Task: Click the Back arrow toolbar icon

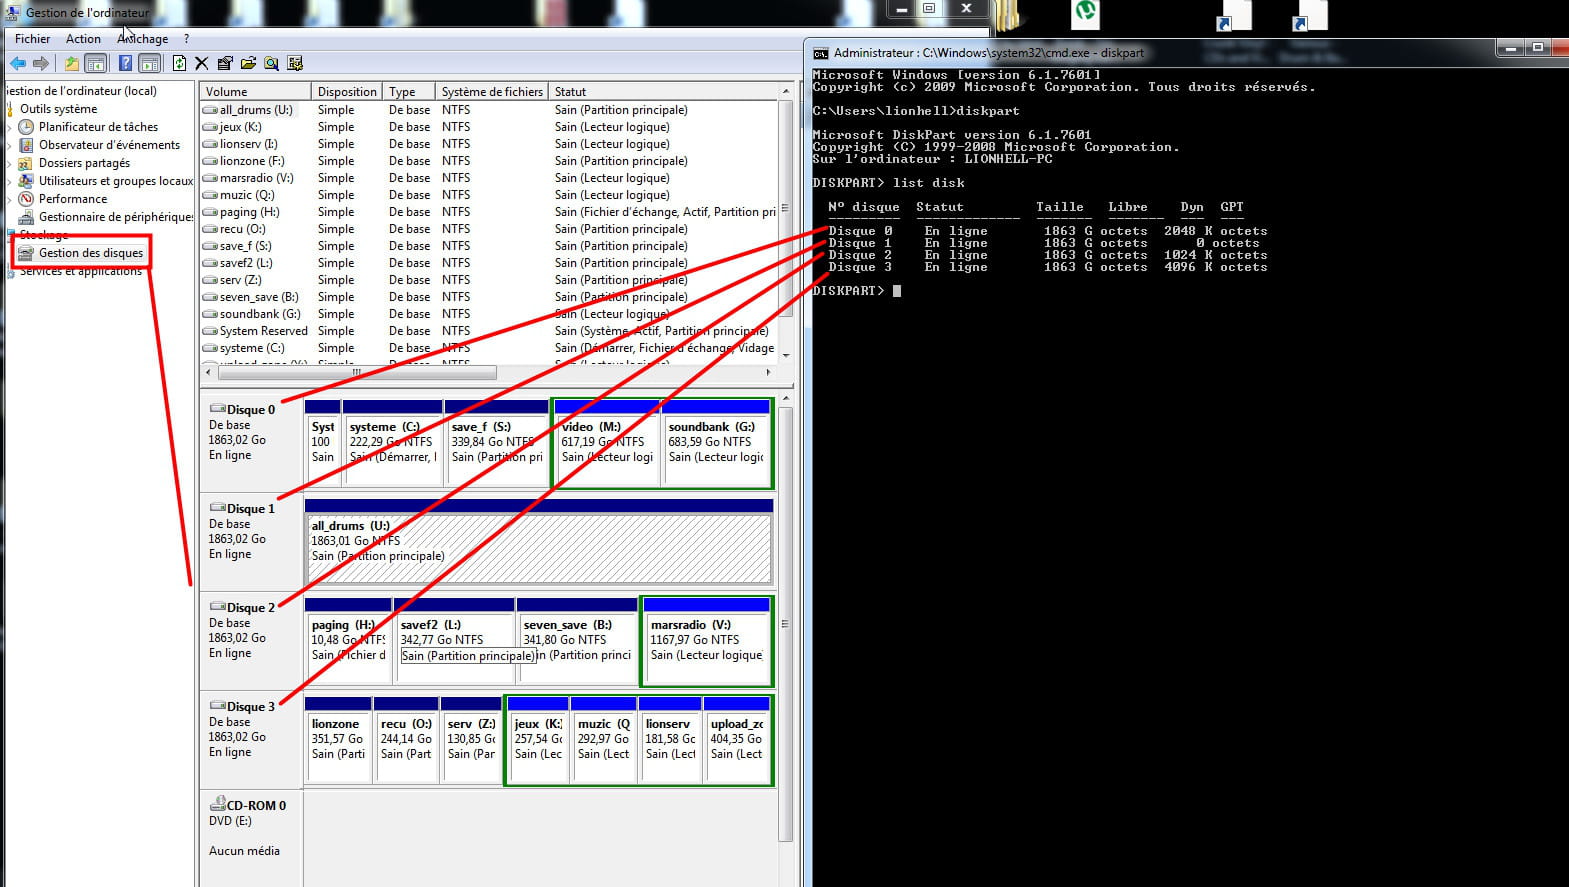Action: point(18,64)
